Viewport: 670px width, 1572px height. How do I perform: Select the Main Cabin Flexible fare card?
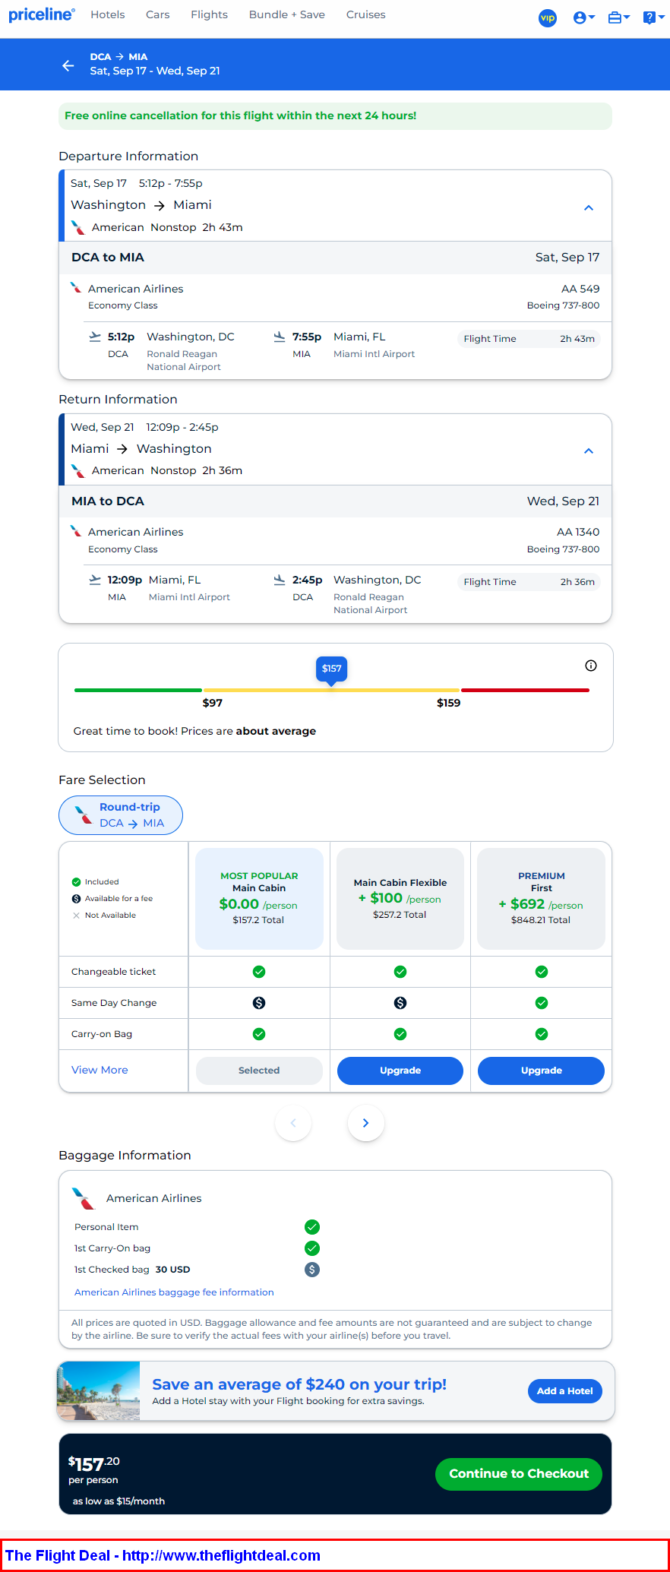click(400, 898)
